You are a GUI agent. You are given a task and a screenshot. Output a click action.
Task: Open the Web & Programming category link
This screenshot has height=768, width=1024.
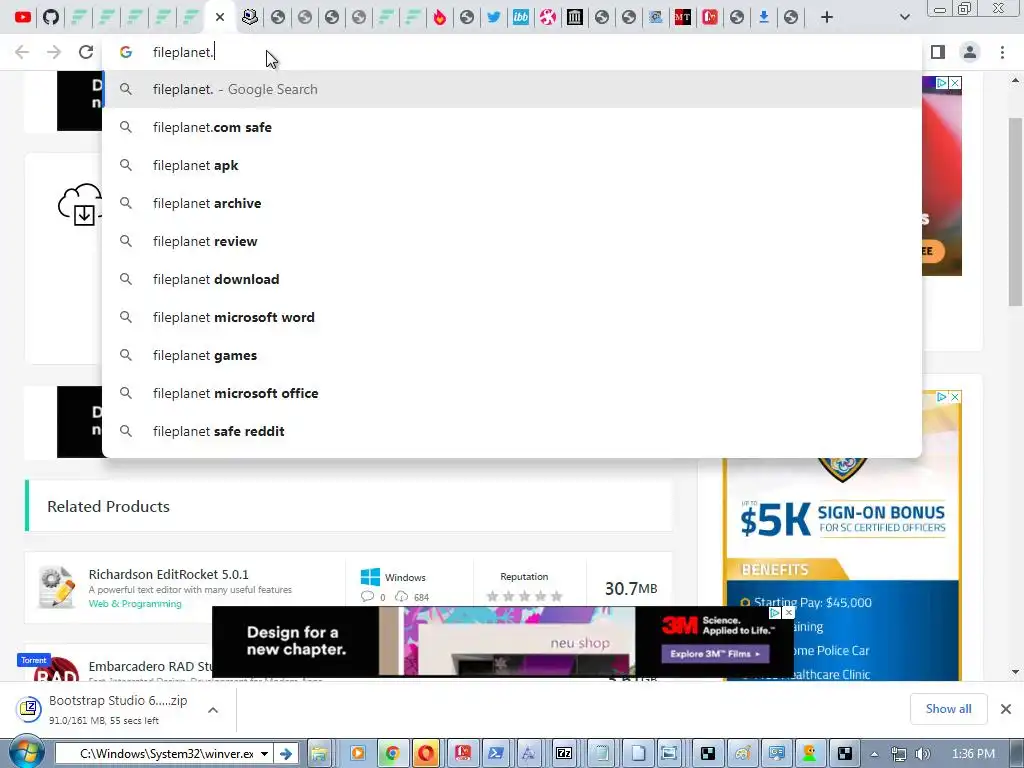point(135,603)
